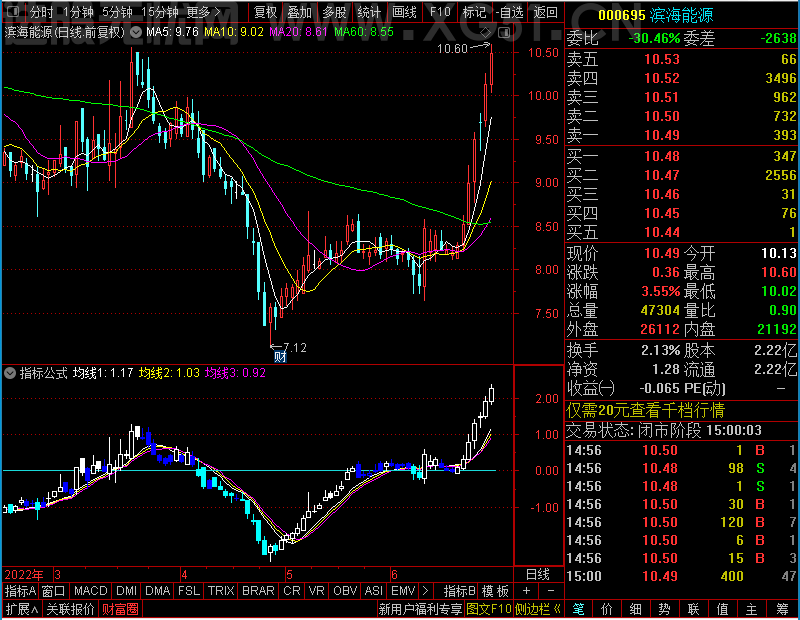Open F10 company info
Viewport: 800px width, 620px height.
click(x=440, y=12)
